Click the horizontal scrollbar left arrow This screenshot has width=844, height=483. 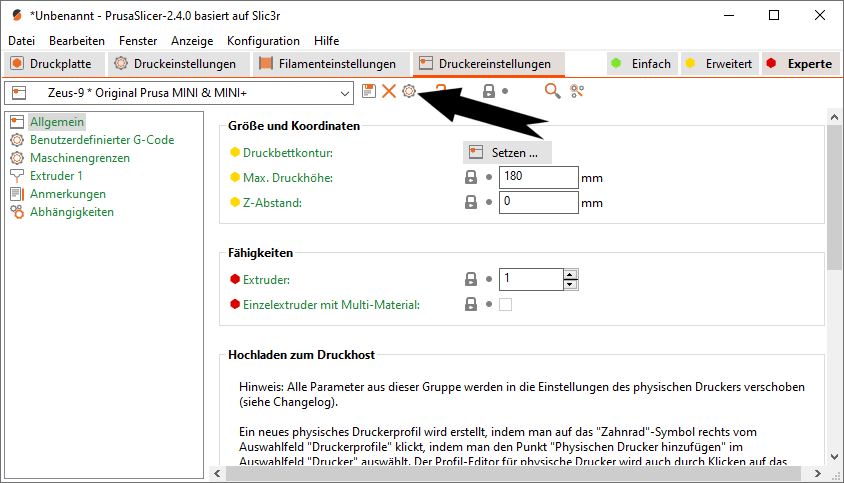[x=217, y=473]
